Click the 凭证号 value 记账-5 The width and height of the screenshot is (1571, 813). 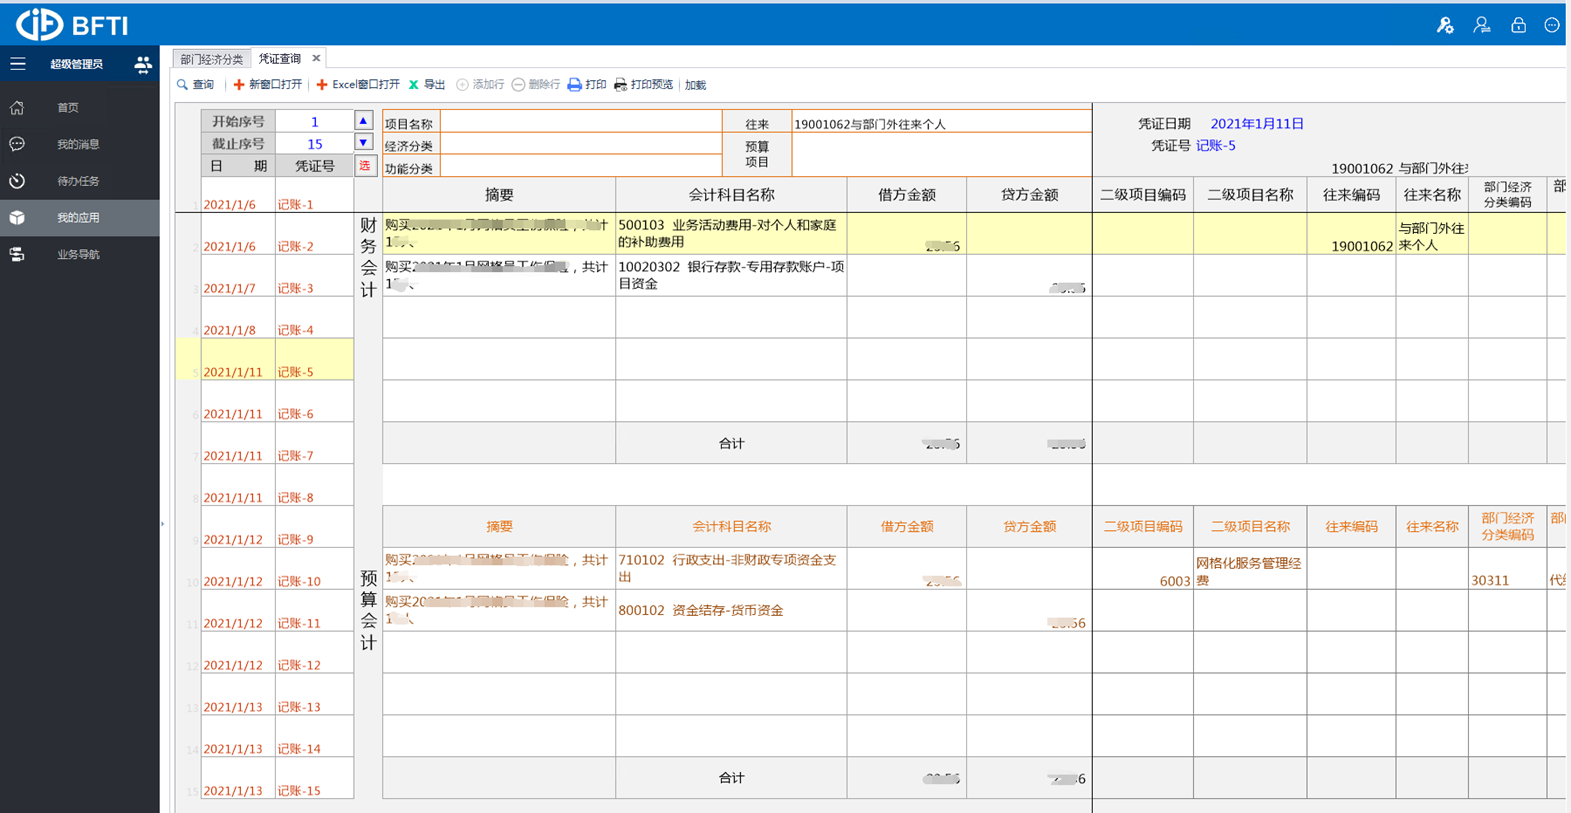point(1216,146)
